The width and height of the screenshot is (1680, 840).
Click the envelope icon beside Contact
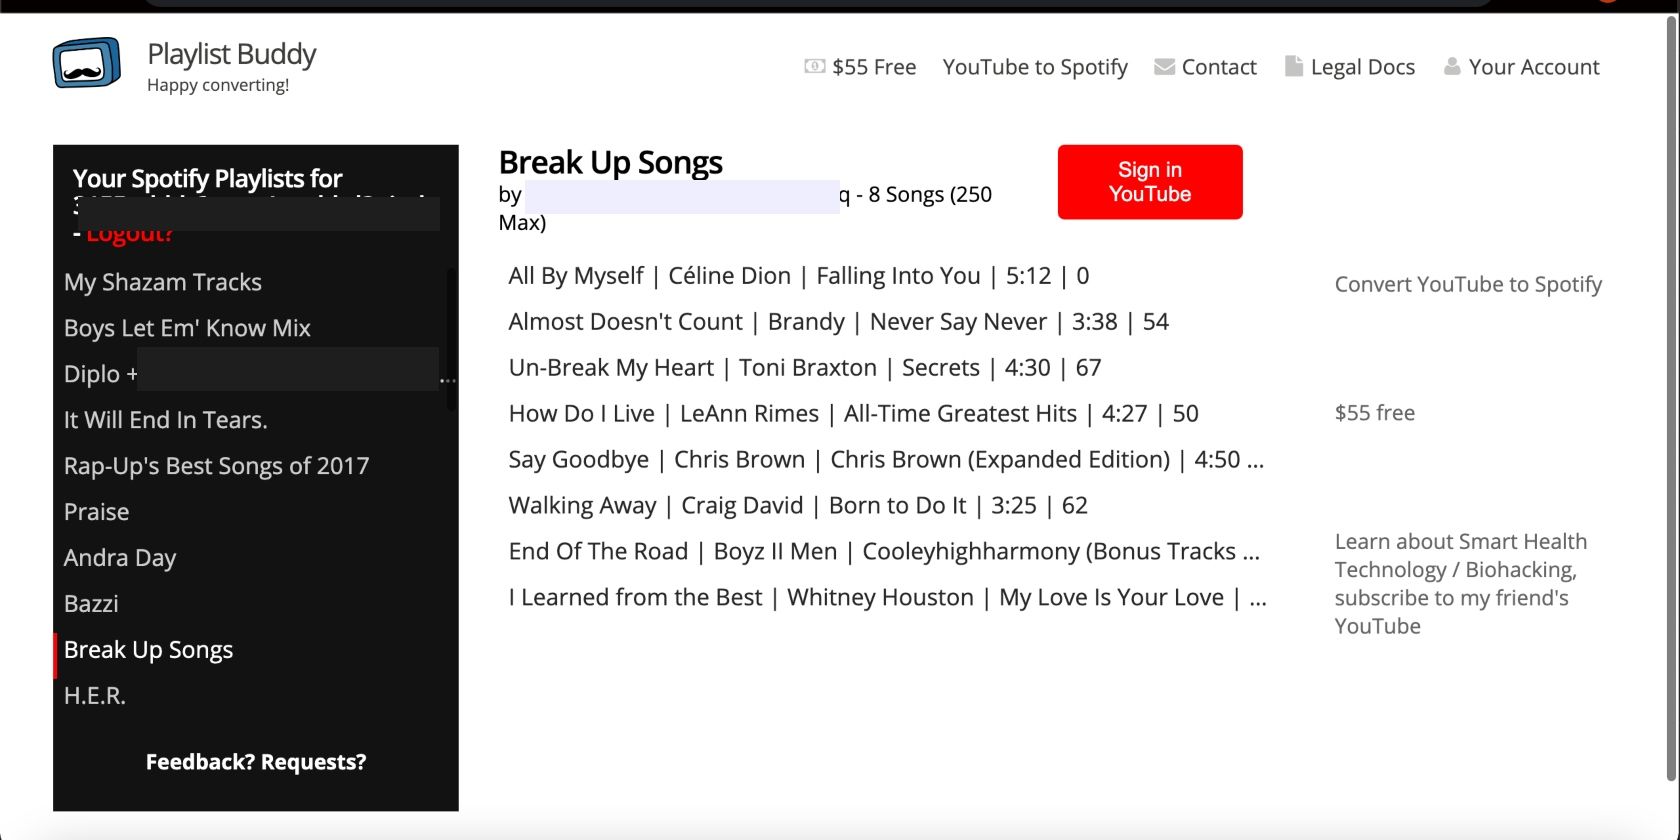(1164, 67)
